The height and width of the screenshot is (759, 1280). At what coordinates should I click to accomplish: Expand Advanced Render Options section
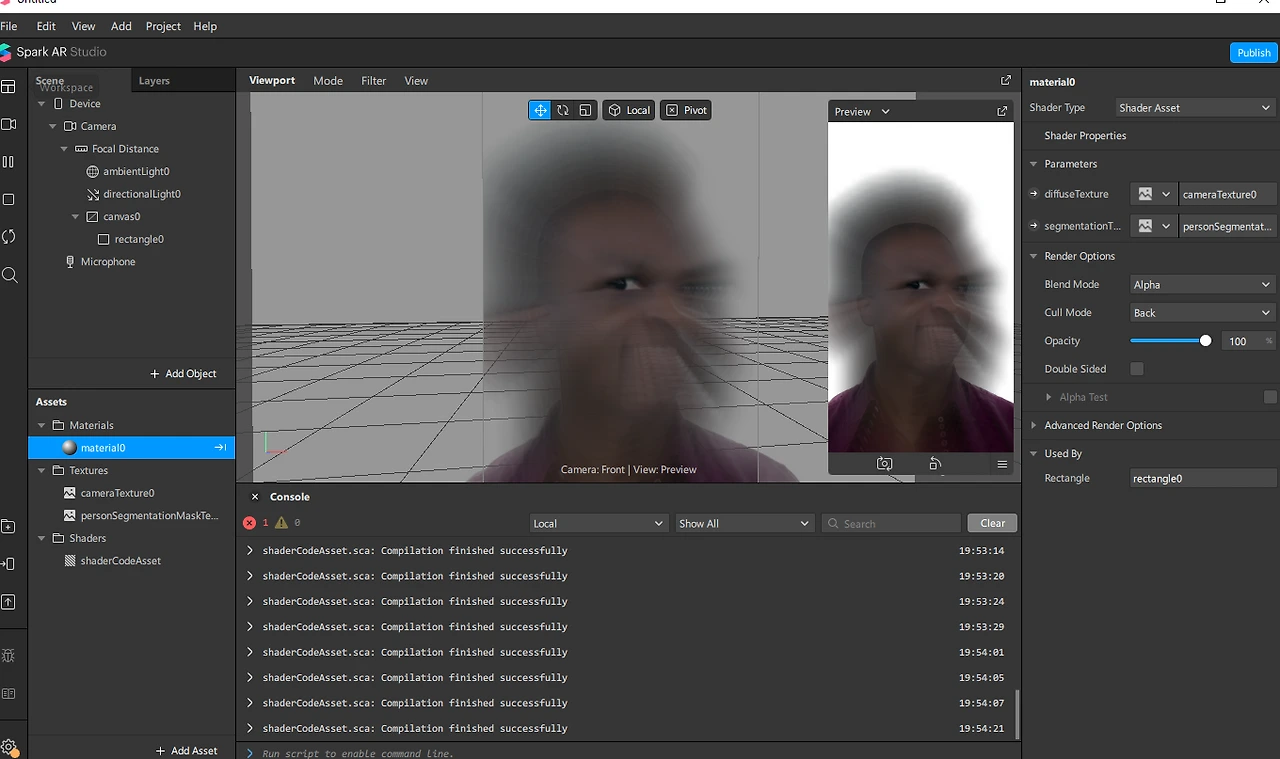1034,425
